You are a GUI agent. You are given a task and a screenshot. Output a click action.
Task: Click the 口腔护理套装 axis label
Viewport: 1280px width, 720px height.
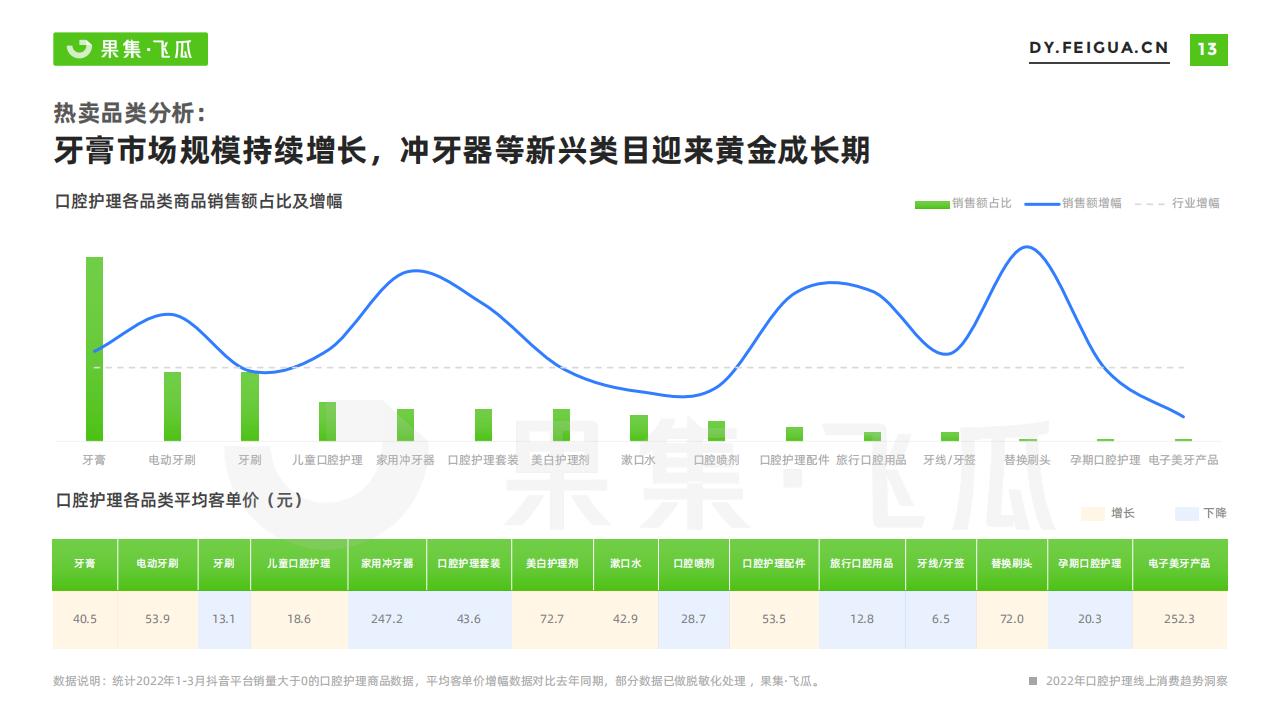[x=483, y=460]
